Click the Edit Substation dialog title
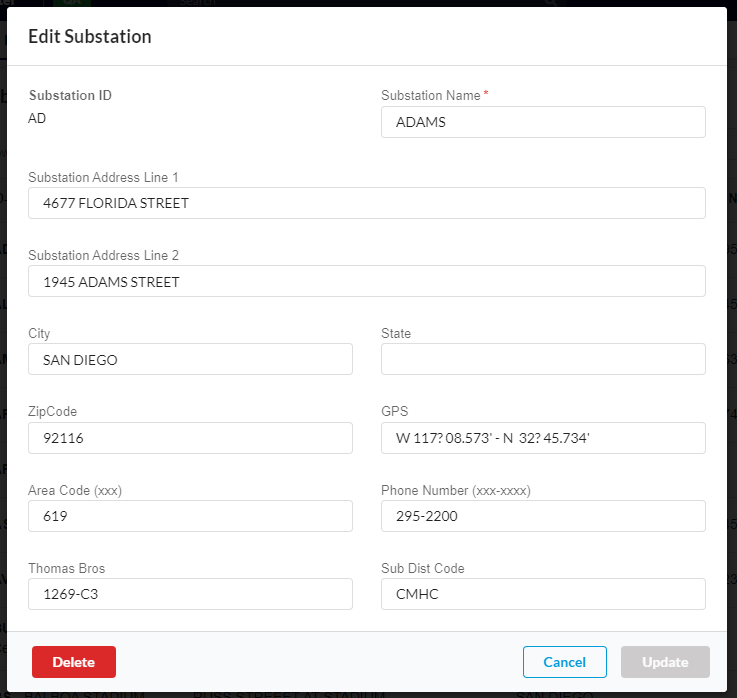The width and height of the screenshot is (737, 698). coord(90,37)
